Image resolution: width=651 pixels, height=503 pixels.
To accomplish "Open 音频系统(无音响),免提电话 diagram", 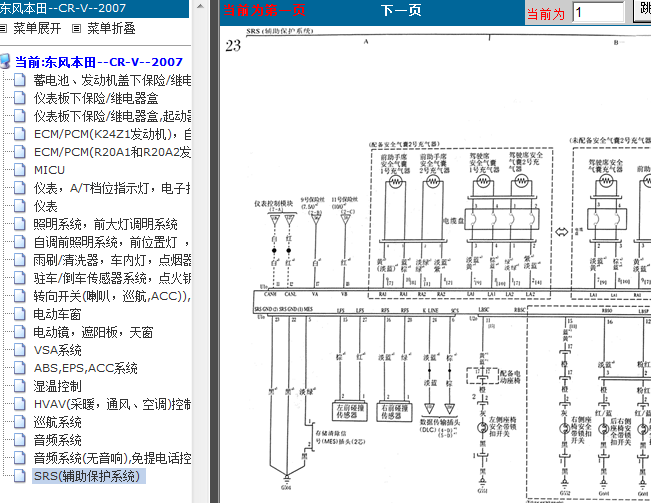I will pyautogui.click(x=112, y=458).
